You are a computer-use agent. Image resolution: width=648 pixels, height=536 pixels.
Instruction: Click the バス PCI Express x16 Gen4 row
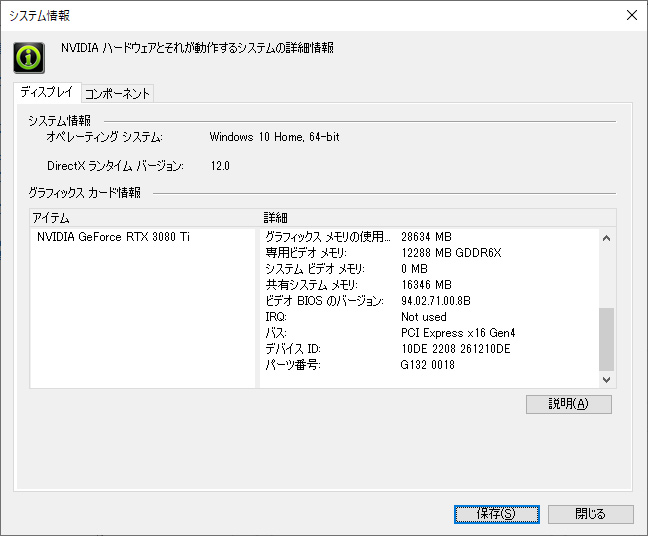[x=431, y=333]
